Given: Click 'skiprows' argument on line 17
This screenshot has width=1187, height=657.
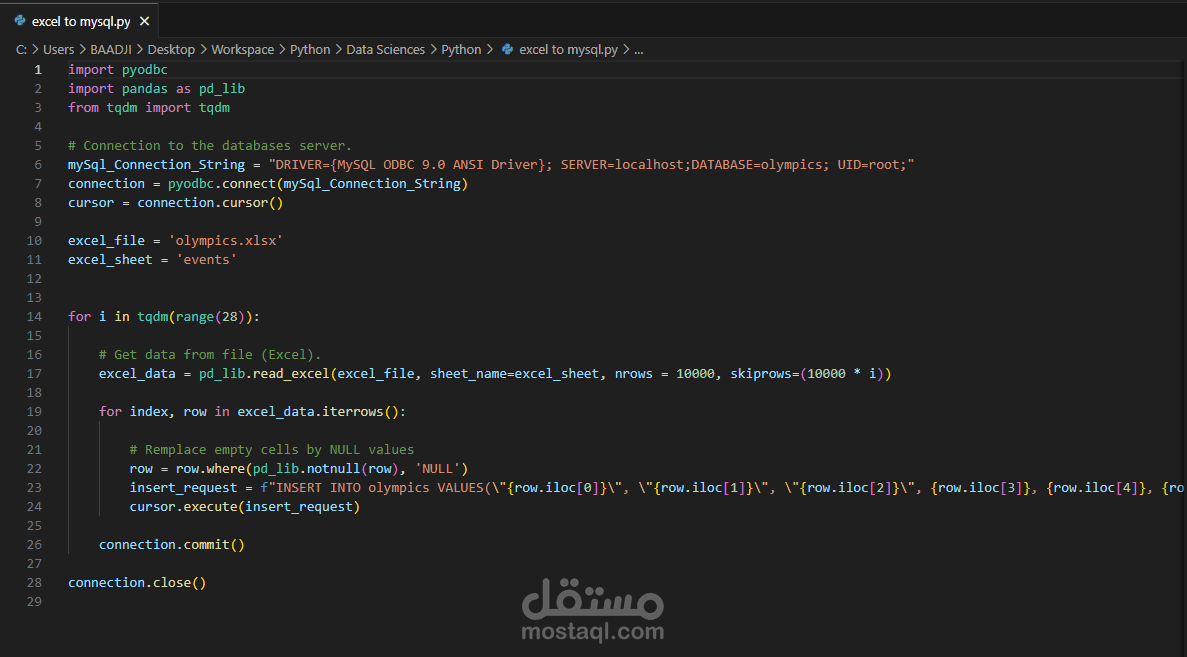Looking at the screenshot, I should tap(761, 373).
